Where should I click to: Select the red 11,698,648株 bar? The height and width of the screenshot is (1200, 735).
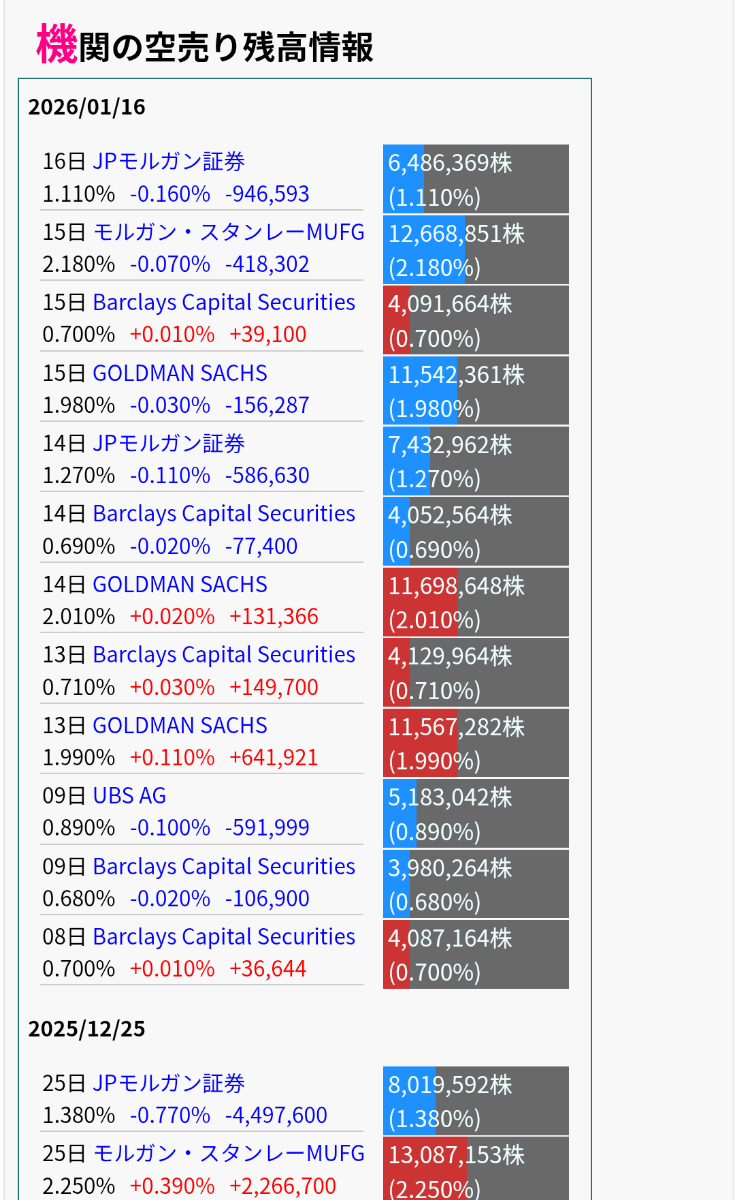475,602
